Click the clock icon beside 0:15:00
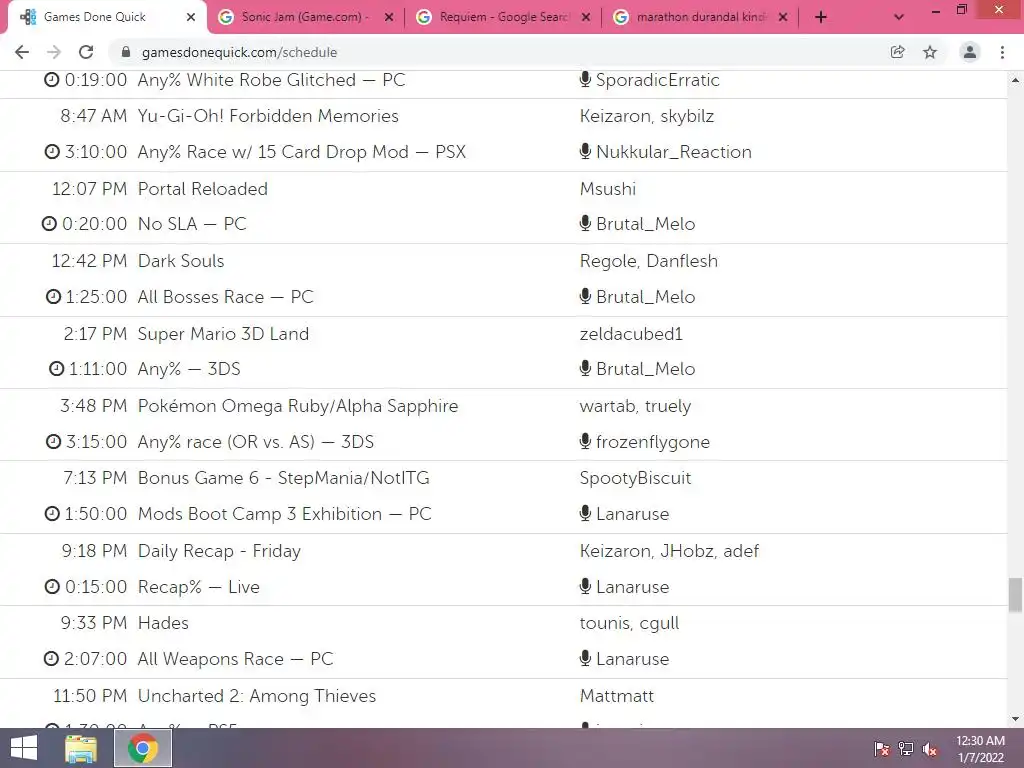Screen dimensions: 1024x768 [52, 586]
